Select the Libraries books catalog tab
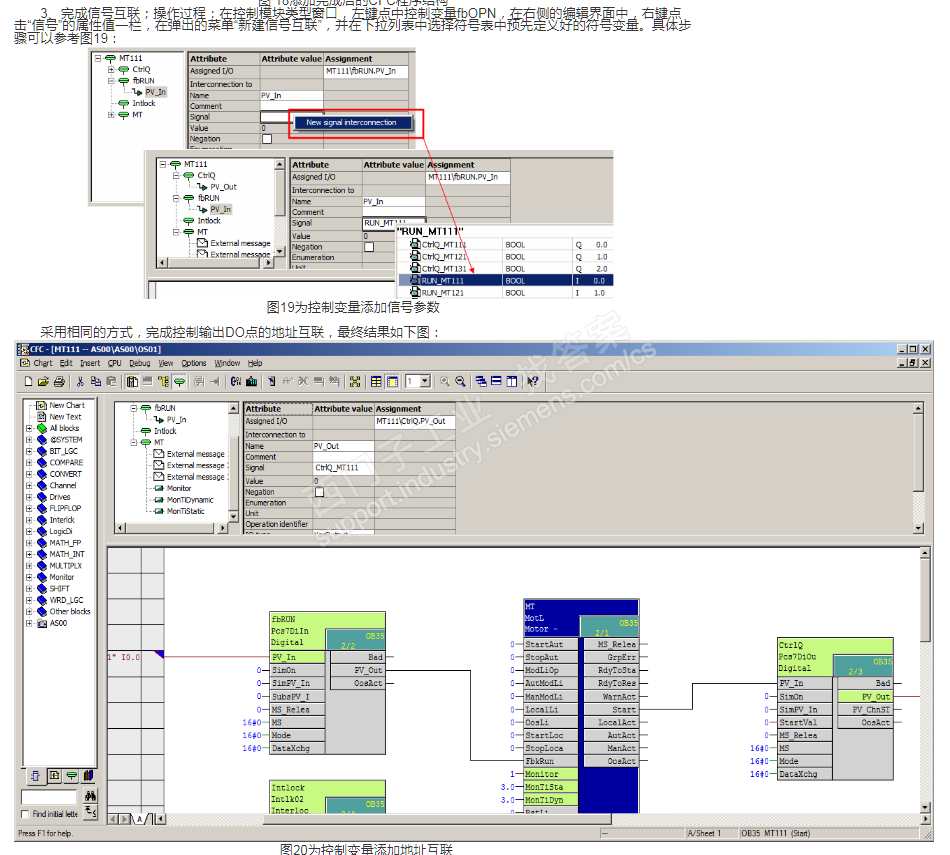The height and width of the screenshot is (855, 950). pos(88,776)
